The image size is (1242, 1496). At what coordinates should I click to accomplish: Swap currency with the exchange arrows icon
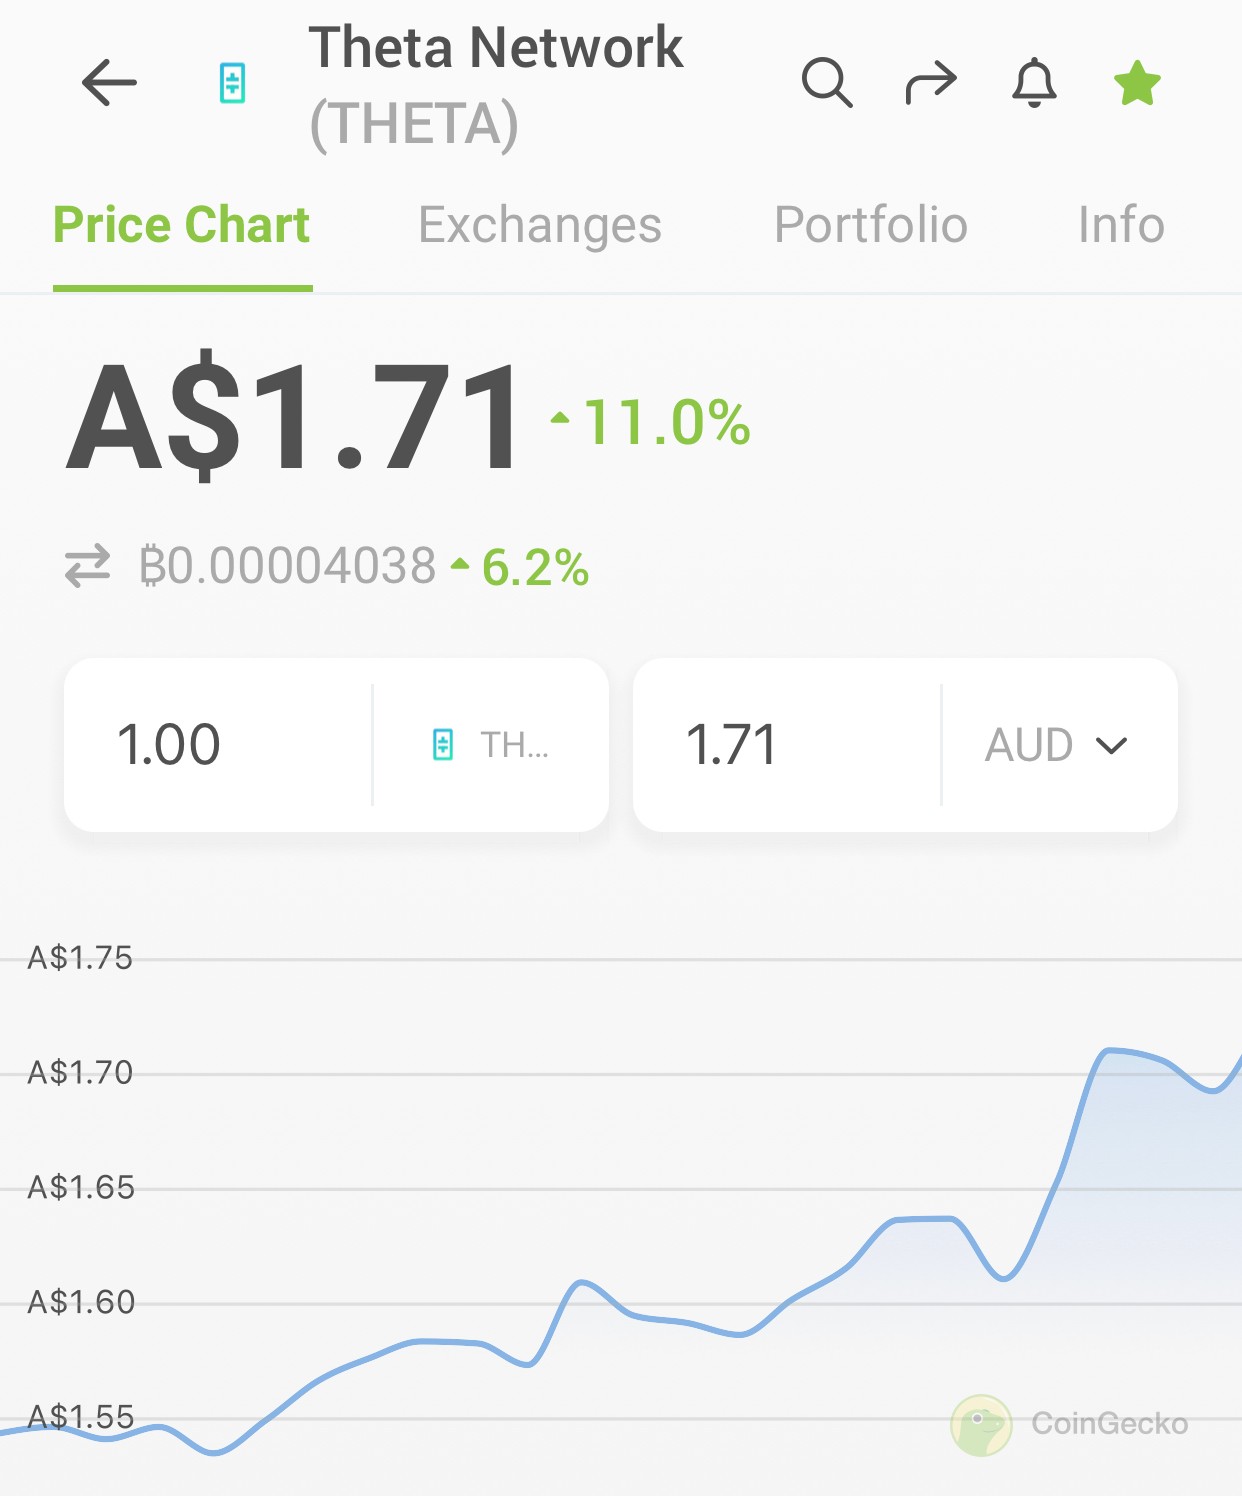(87, 566)
